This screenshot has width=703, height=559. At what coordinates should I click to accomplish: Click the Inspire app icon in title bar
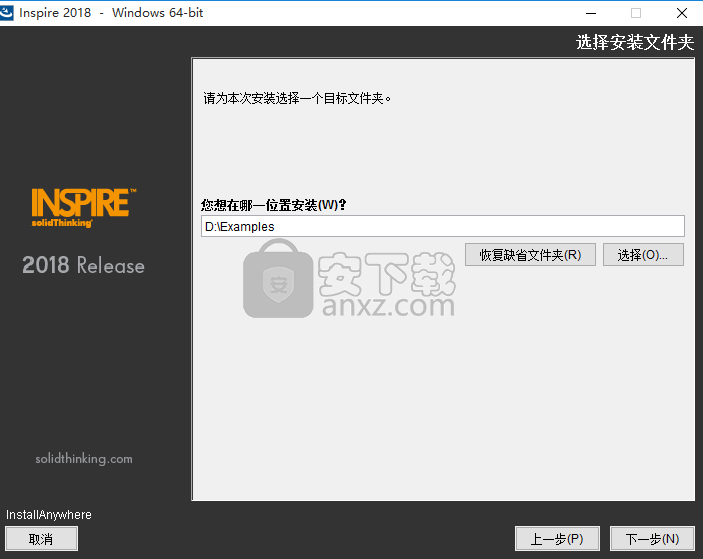point(7,13)
